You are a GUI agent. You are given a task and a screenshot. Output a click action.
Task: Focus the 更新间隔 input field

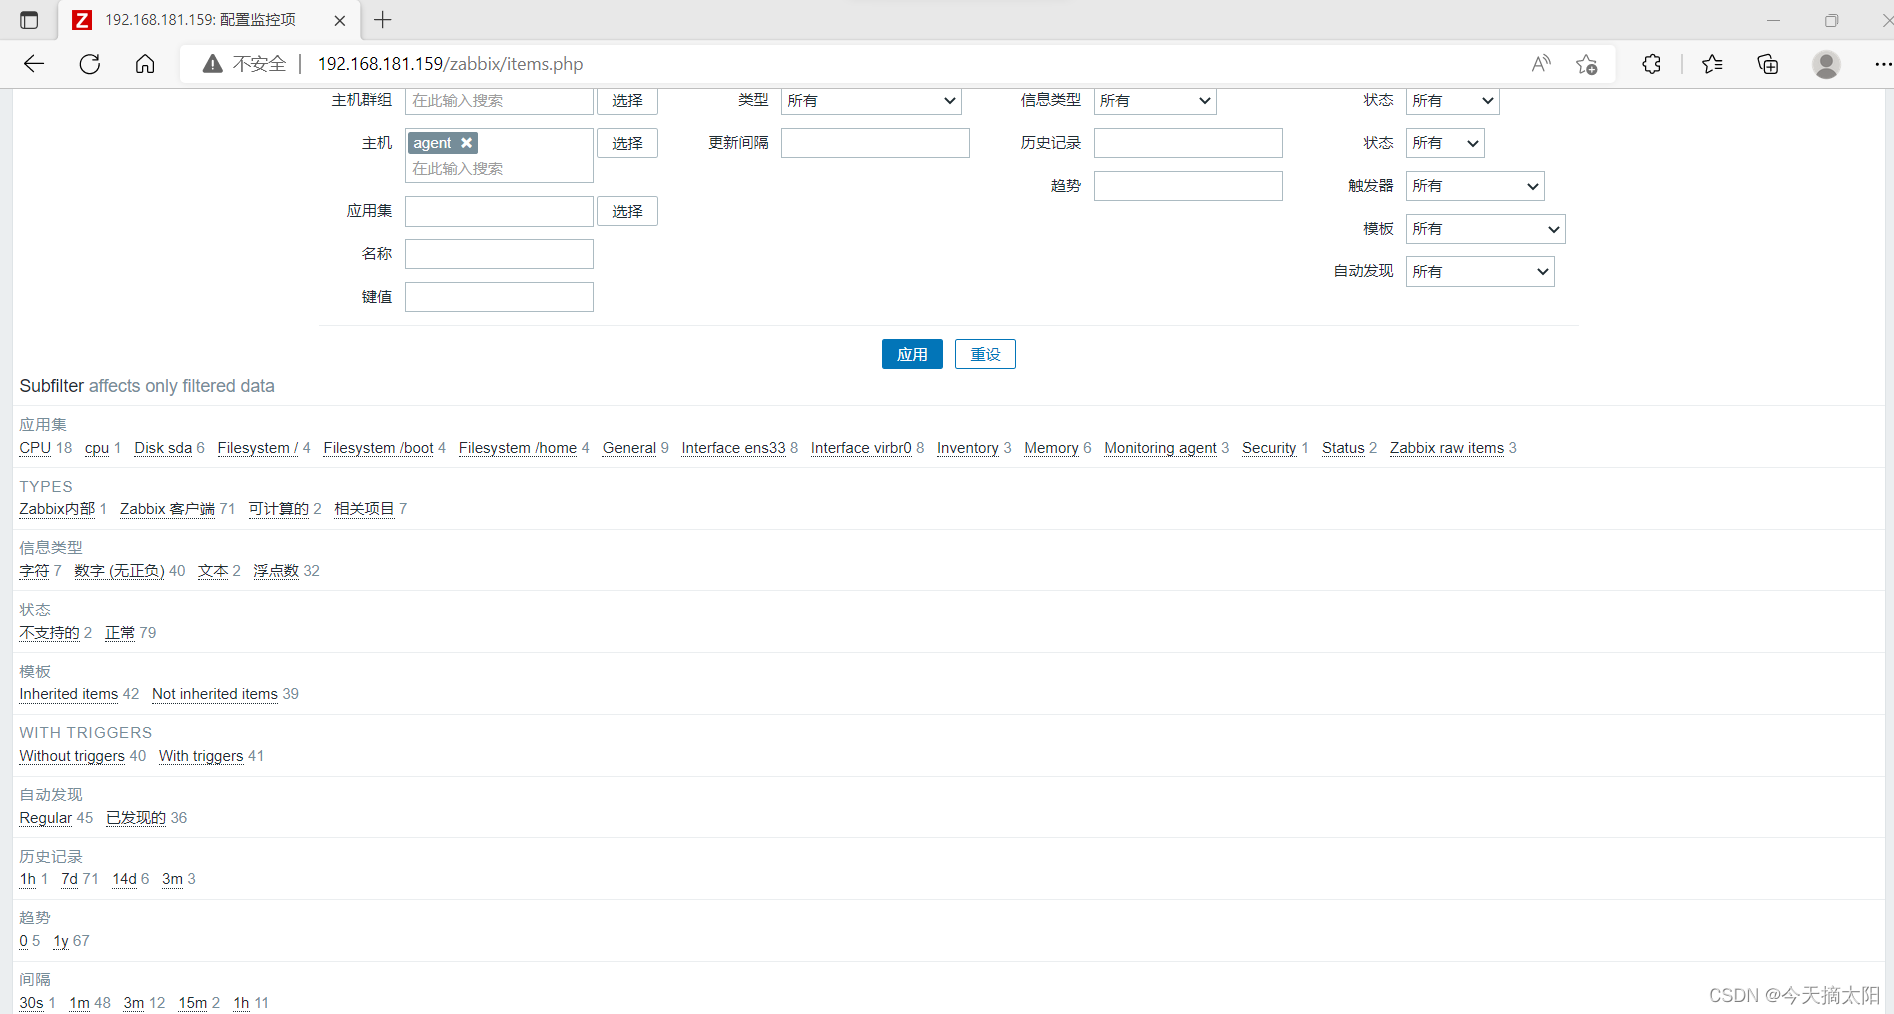(x=875, y=143)
